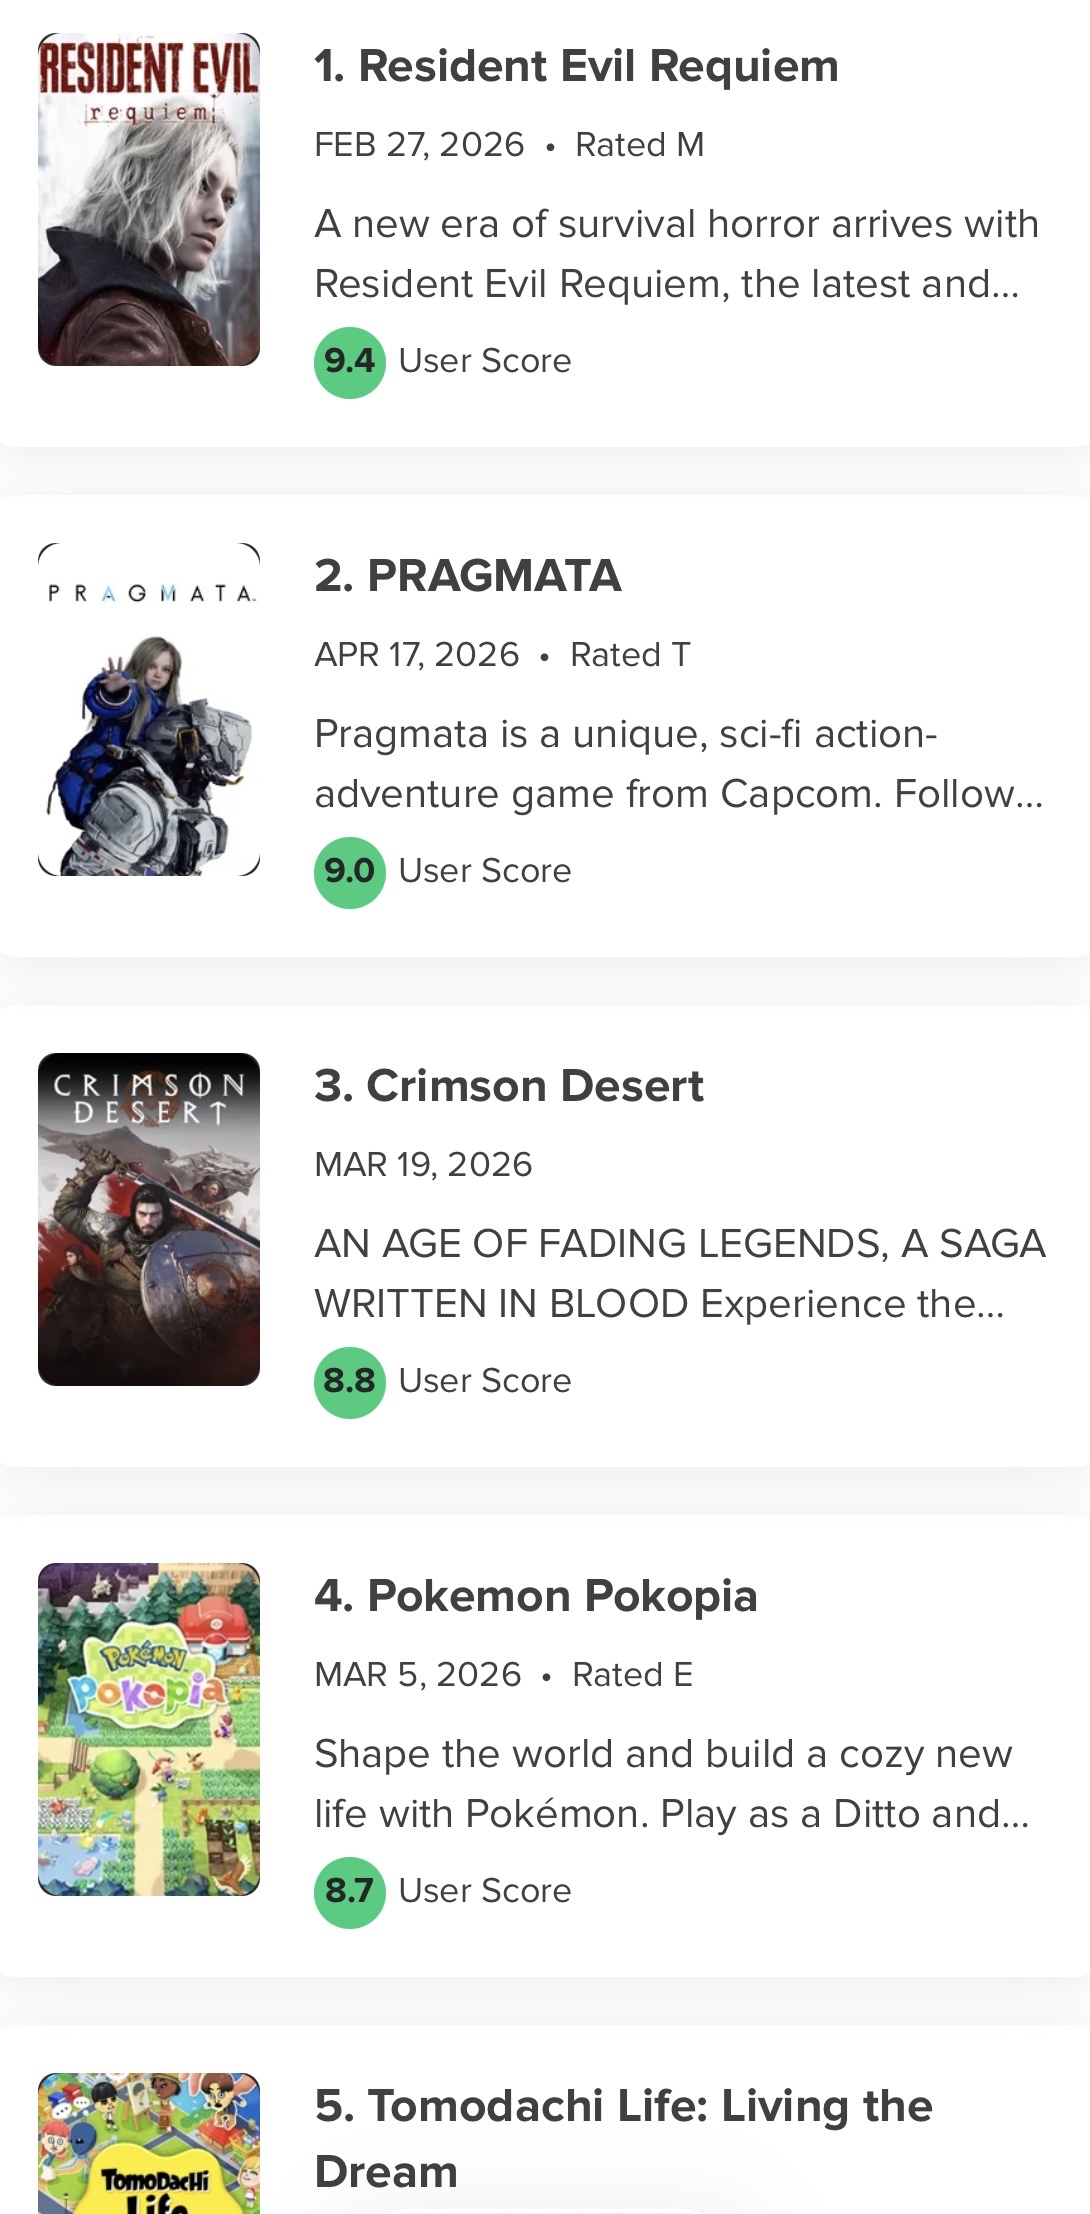Open the Crimson Desert title link
This screenshot has width=1090, height=2214.
[509, 1086]
